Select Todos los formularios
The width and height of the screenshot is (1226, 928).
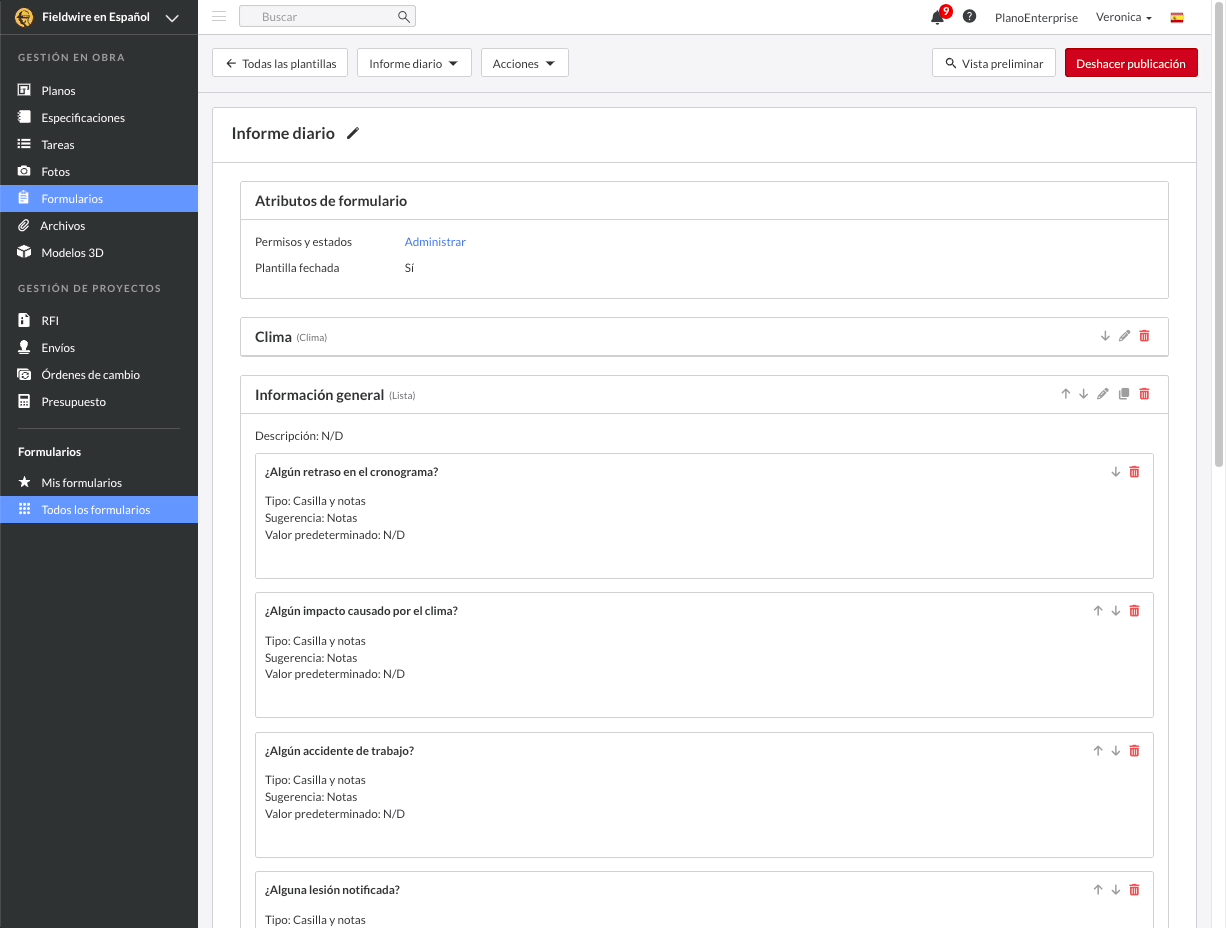click(99, 510)
